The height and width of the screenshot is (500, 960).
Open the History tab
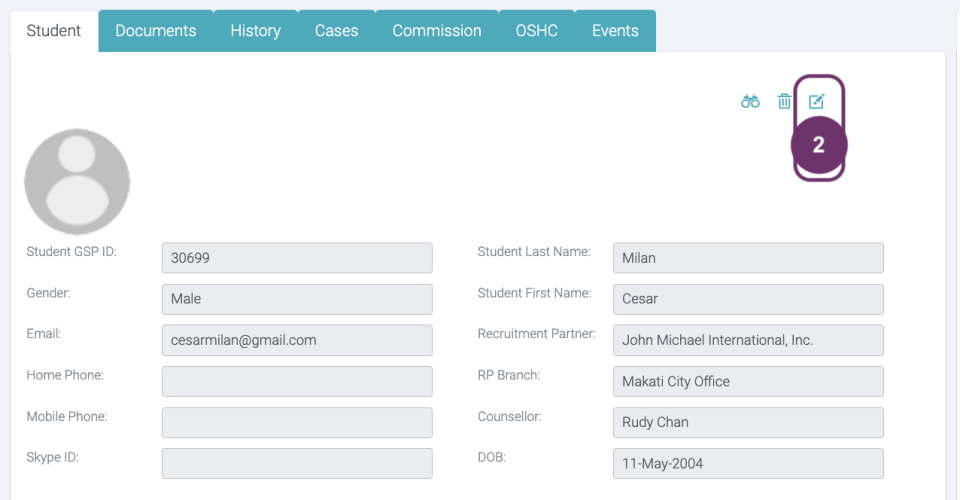(x=255, y=31)
